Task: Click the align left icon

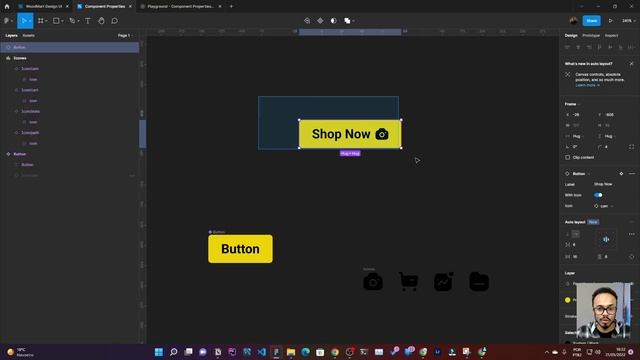Action: (x=567, y=47)
